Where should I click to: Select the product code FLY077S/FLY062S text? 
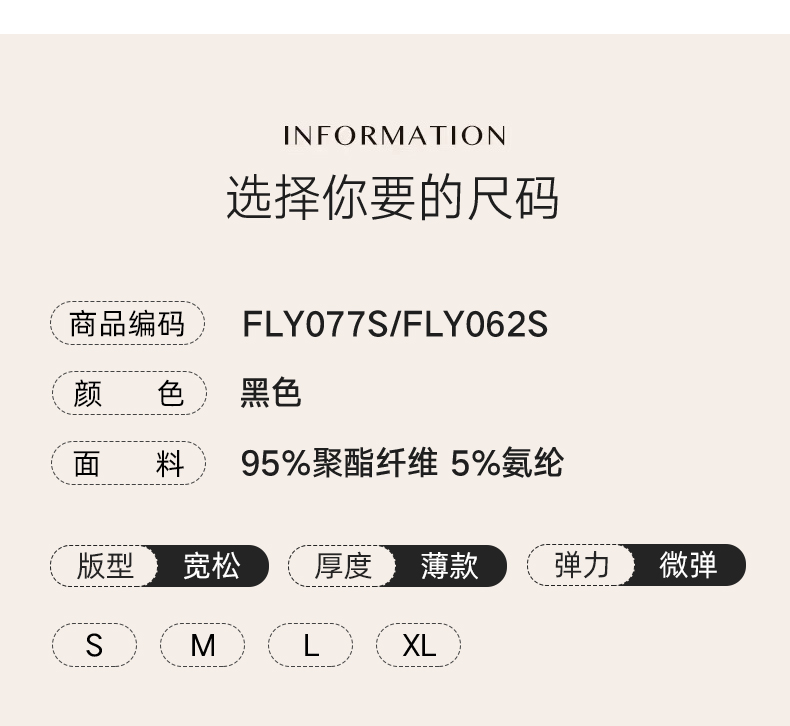pos(394,325)
